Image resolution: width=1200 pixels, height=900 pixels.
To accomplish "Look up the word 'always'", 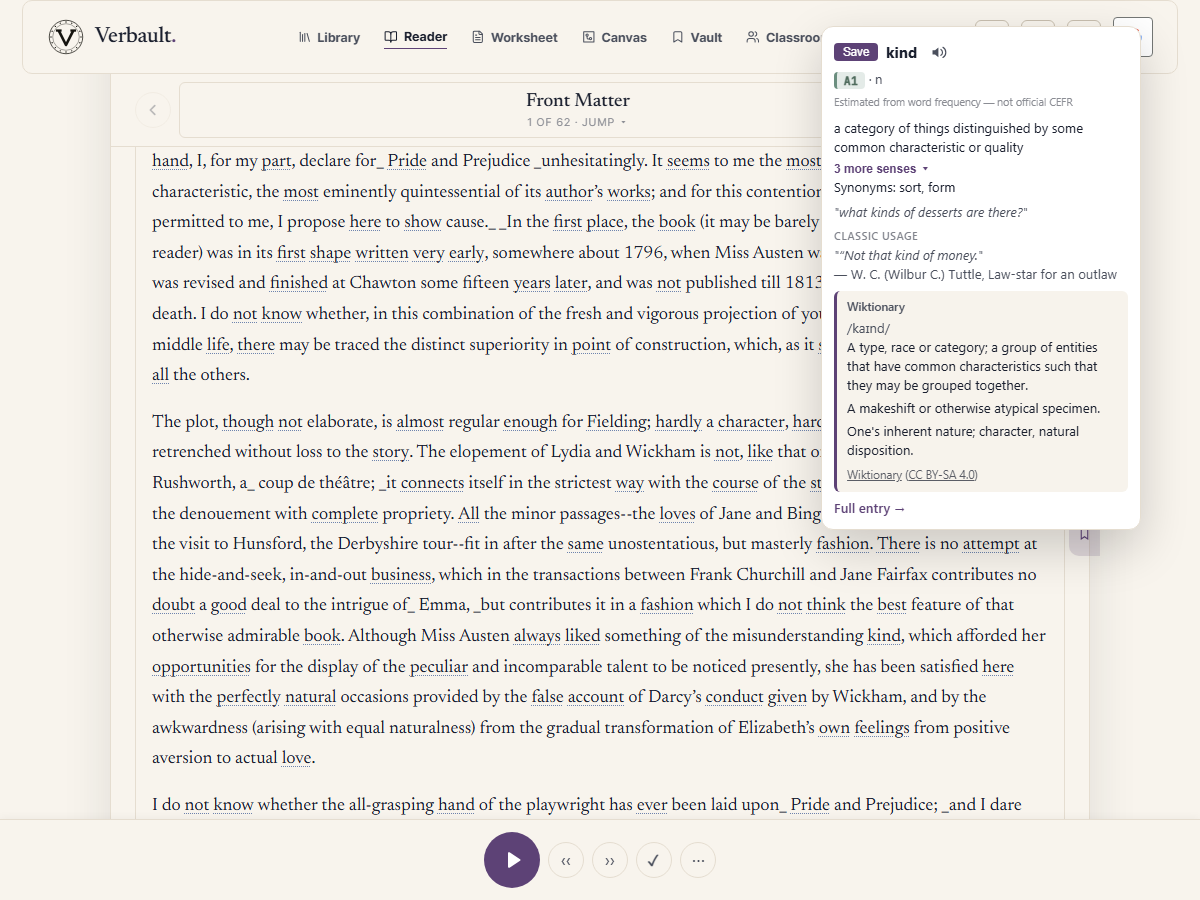I will coord(537,636).
